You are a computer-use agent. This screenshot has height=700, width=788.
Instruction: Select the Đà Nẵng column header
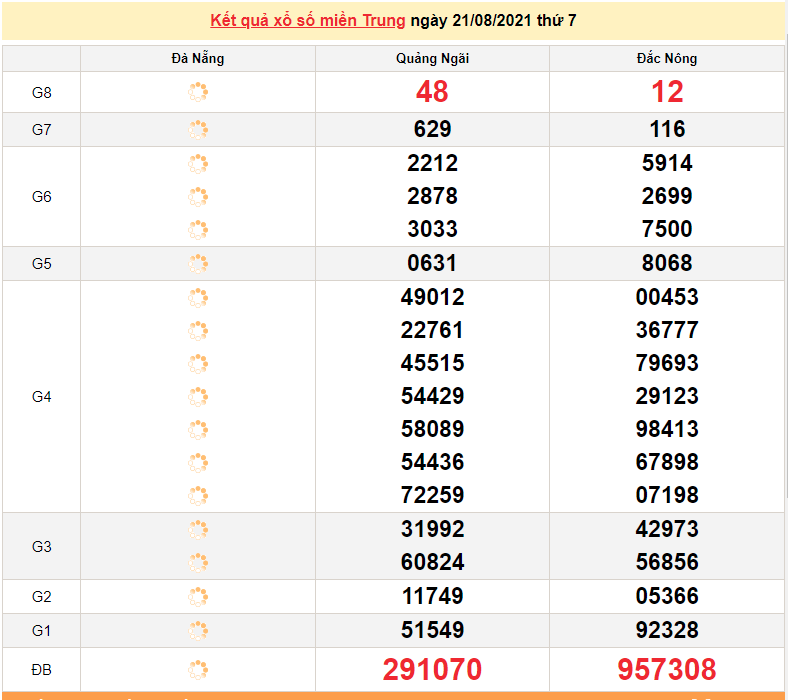tap(198, 58)
